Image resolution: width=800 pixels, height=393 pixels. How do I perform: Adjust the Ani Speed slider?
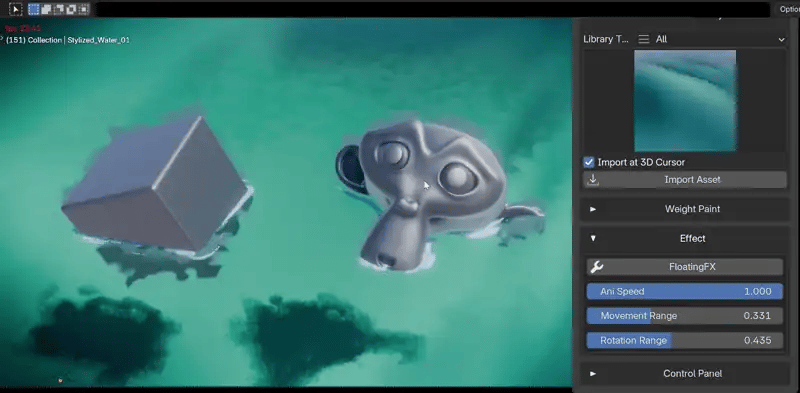tap(685, 291)
